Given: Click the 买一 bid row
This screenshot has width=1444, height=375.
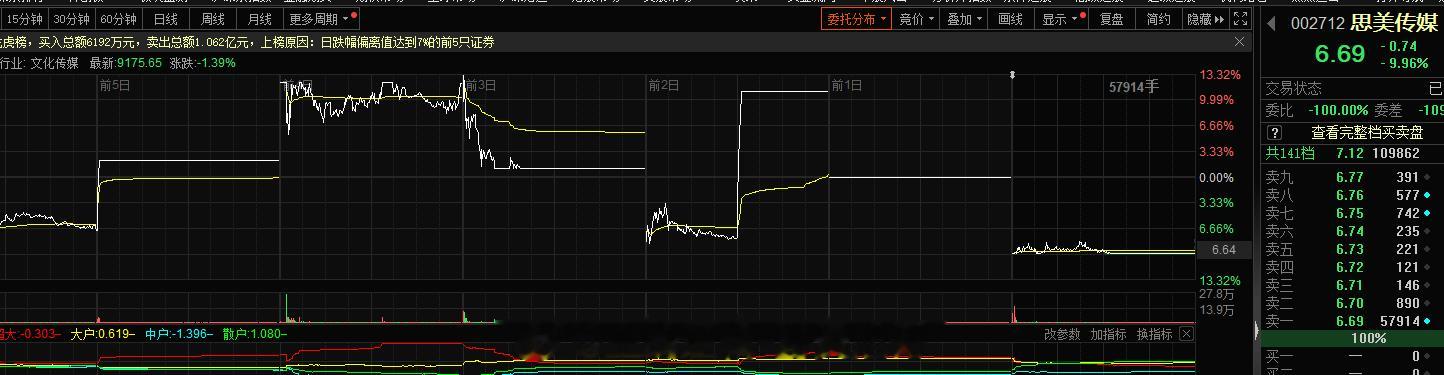Looking at the screenshot, I should (x=1351, y=356).
